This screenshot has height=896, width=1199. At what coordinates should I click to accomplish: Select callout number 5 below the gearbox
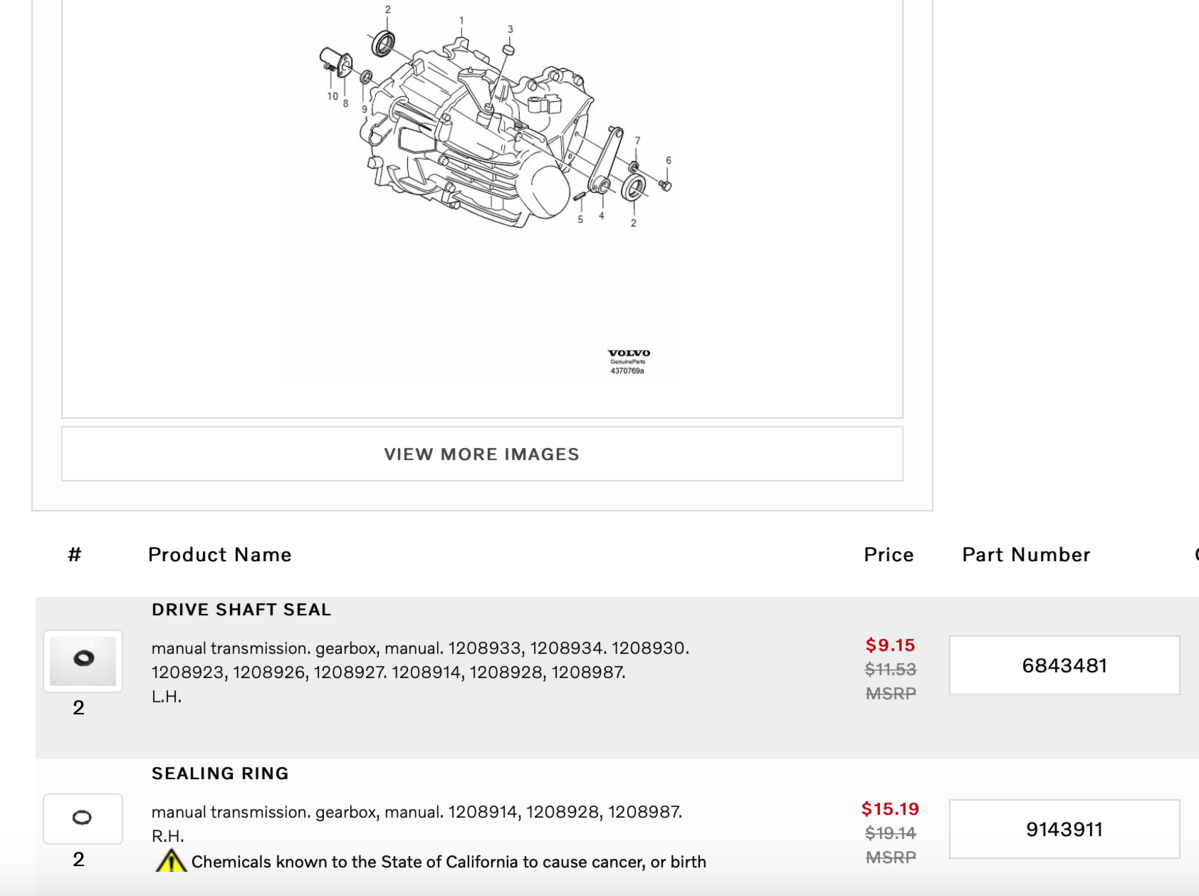pyautogui.click(x=580, y=220)
